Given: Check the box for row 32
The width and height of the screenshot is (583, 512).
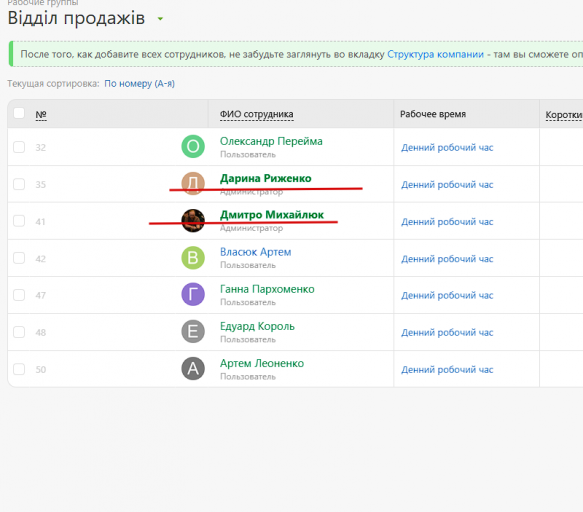Looking at the screenshot, I should 19,147.
